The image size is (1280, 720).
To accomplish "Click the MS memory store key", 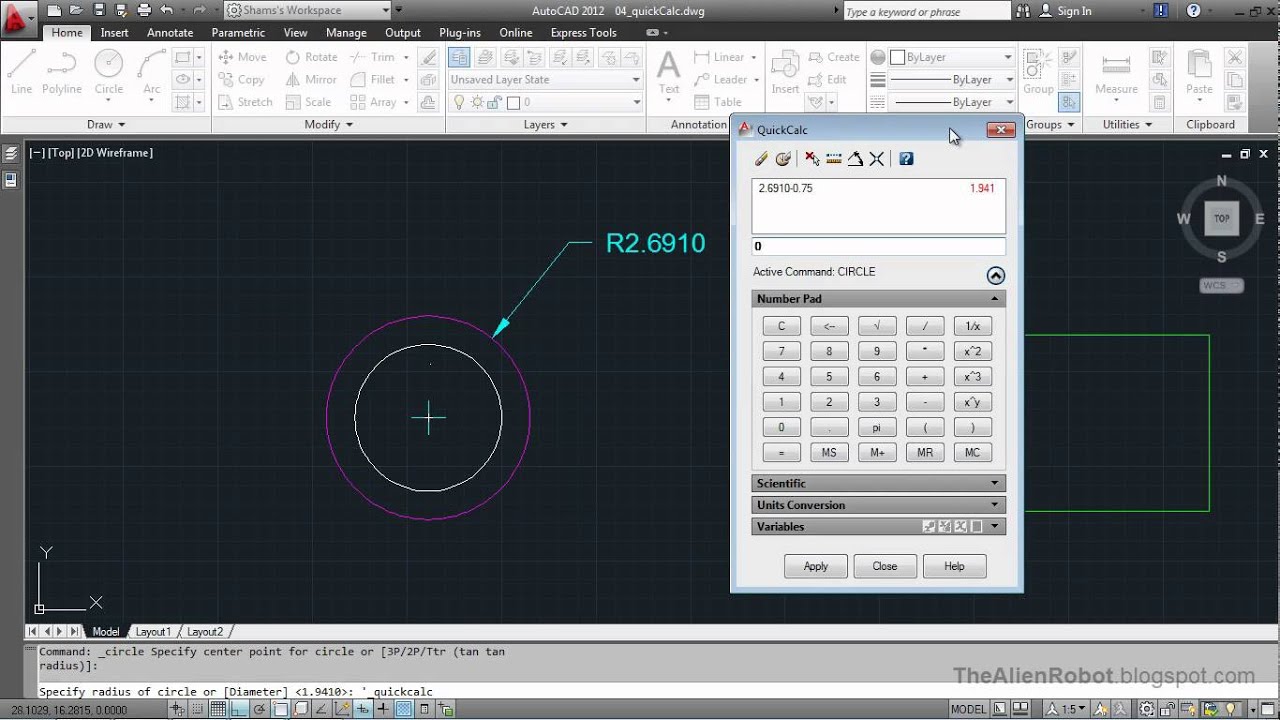I will [829, 453].
